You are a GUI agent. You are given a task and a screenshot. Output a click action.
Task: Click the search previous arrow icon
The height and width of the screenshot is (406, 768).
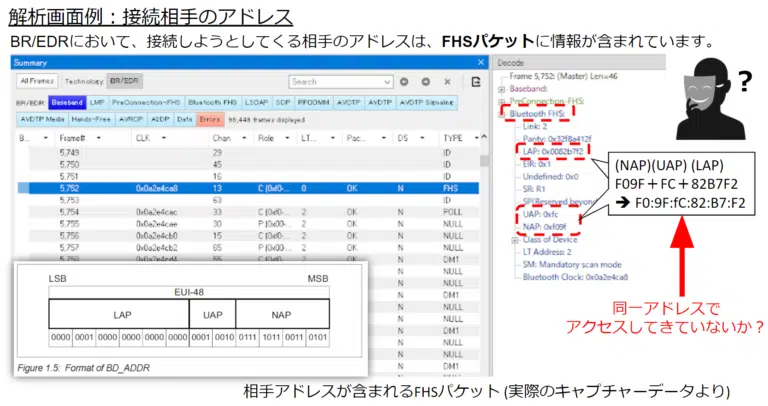[x=404, y=82]
